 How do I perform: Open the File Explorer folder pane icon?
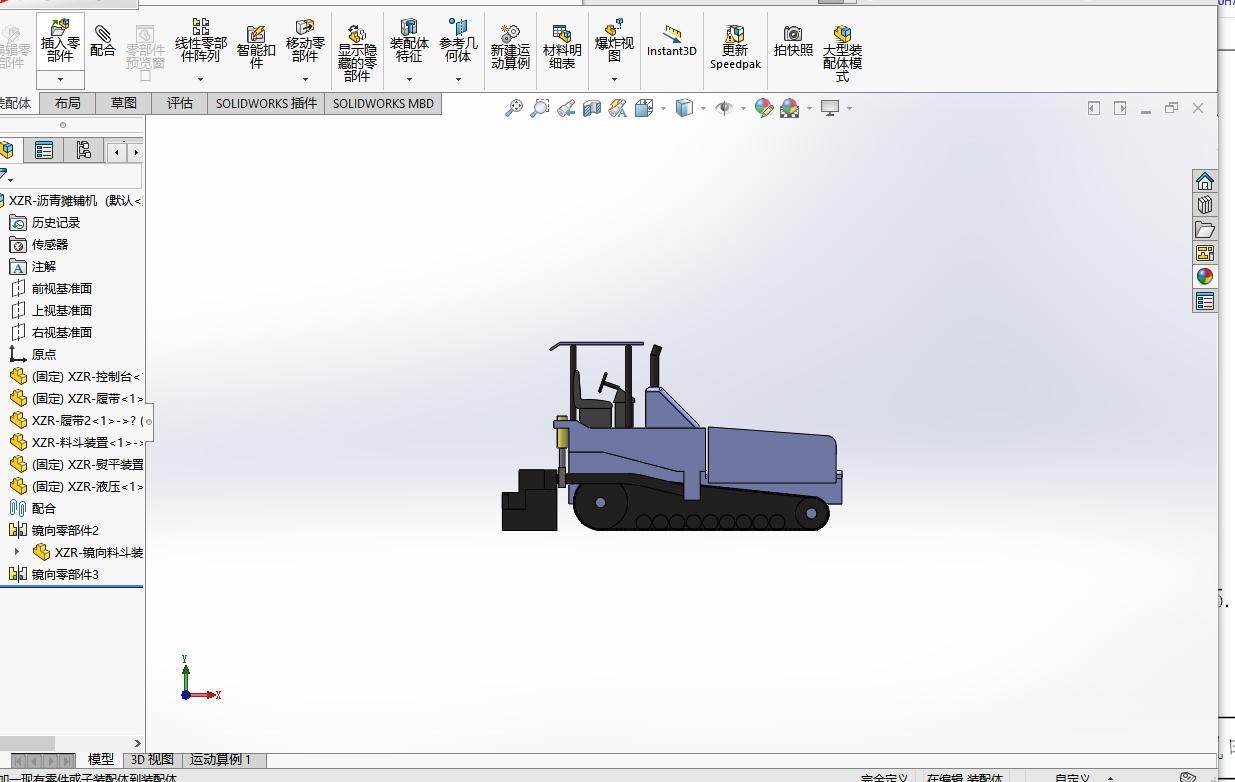point(1205,229)
